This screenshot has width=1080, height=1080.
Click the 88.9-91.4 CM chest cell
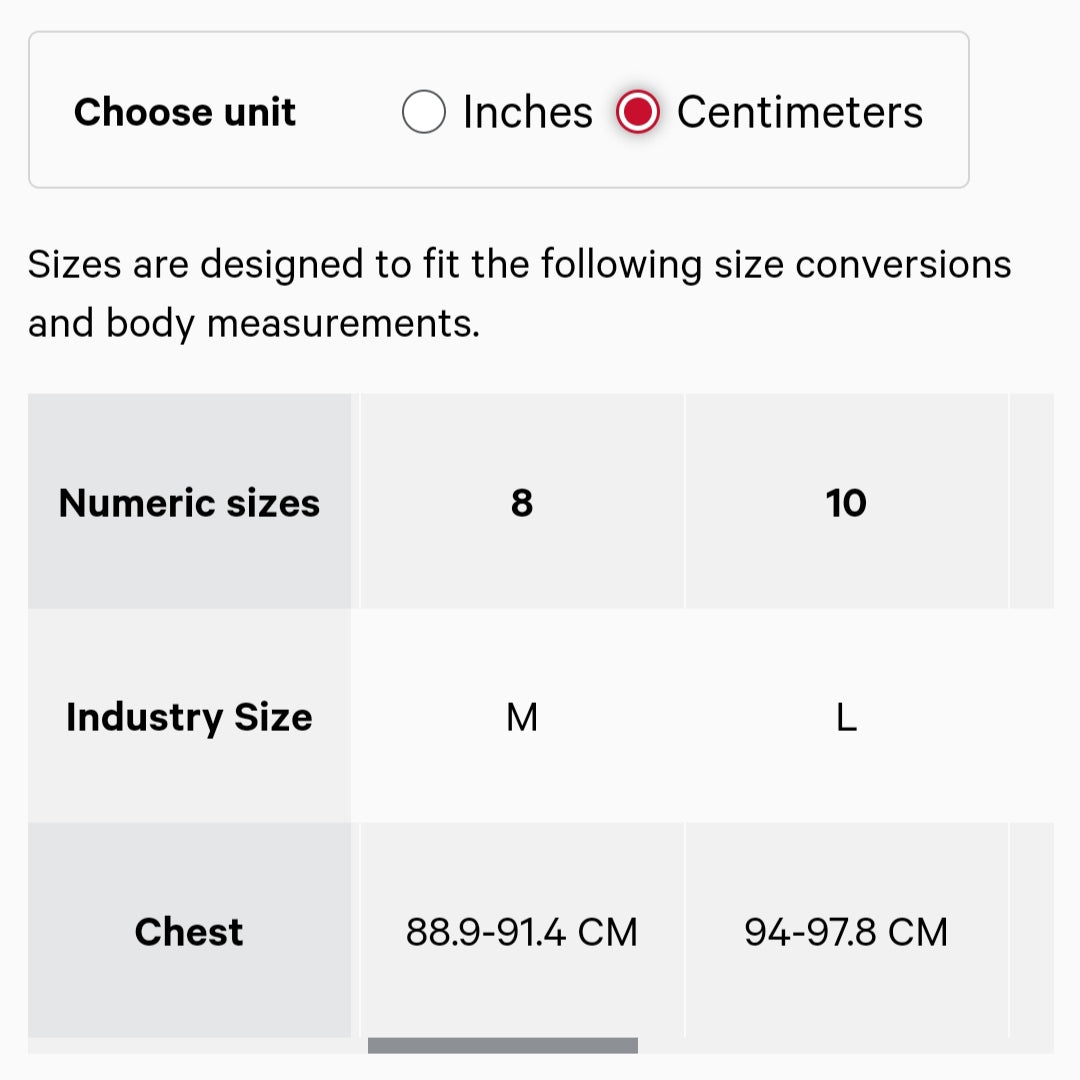522,931
